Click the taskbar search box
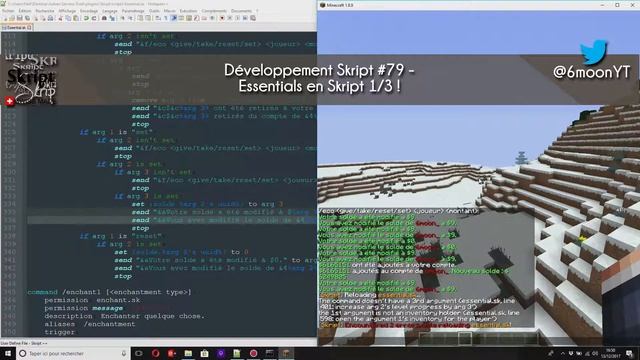The height and width of the screenshot is (360, 640). (x=73, y=353)
